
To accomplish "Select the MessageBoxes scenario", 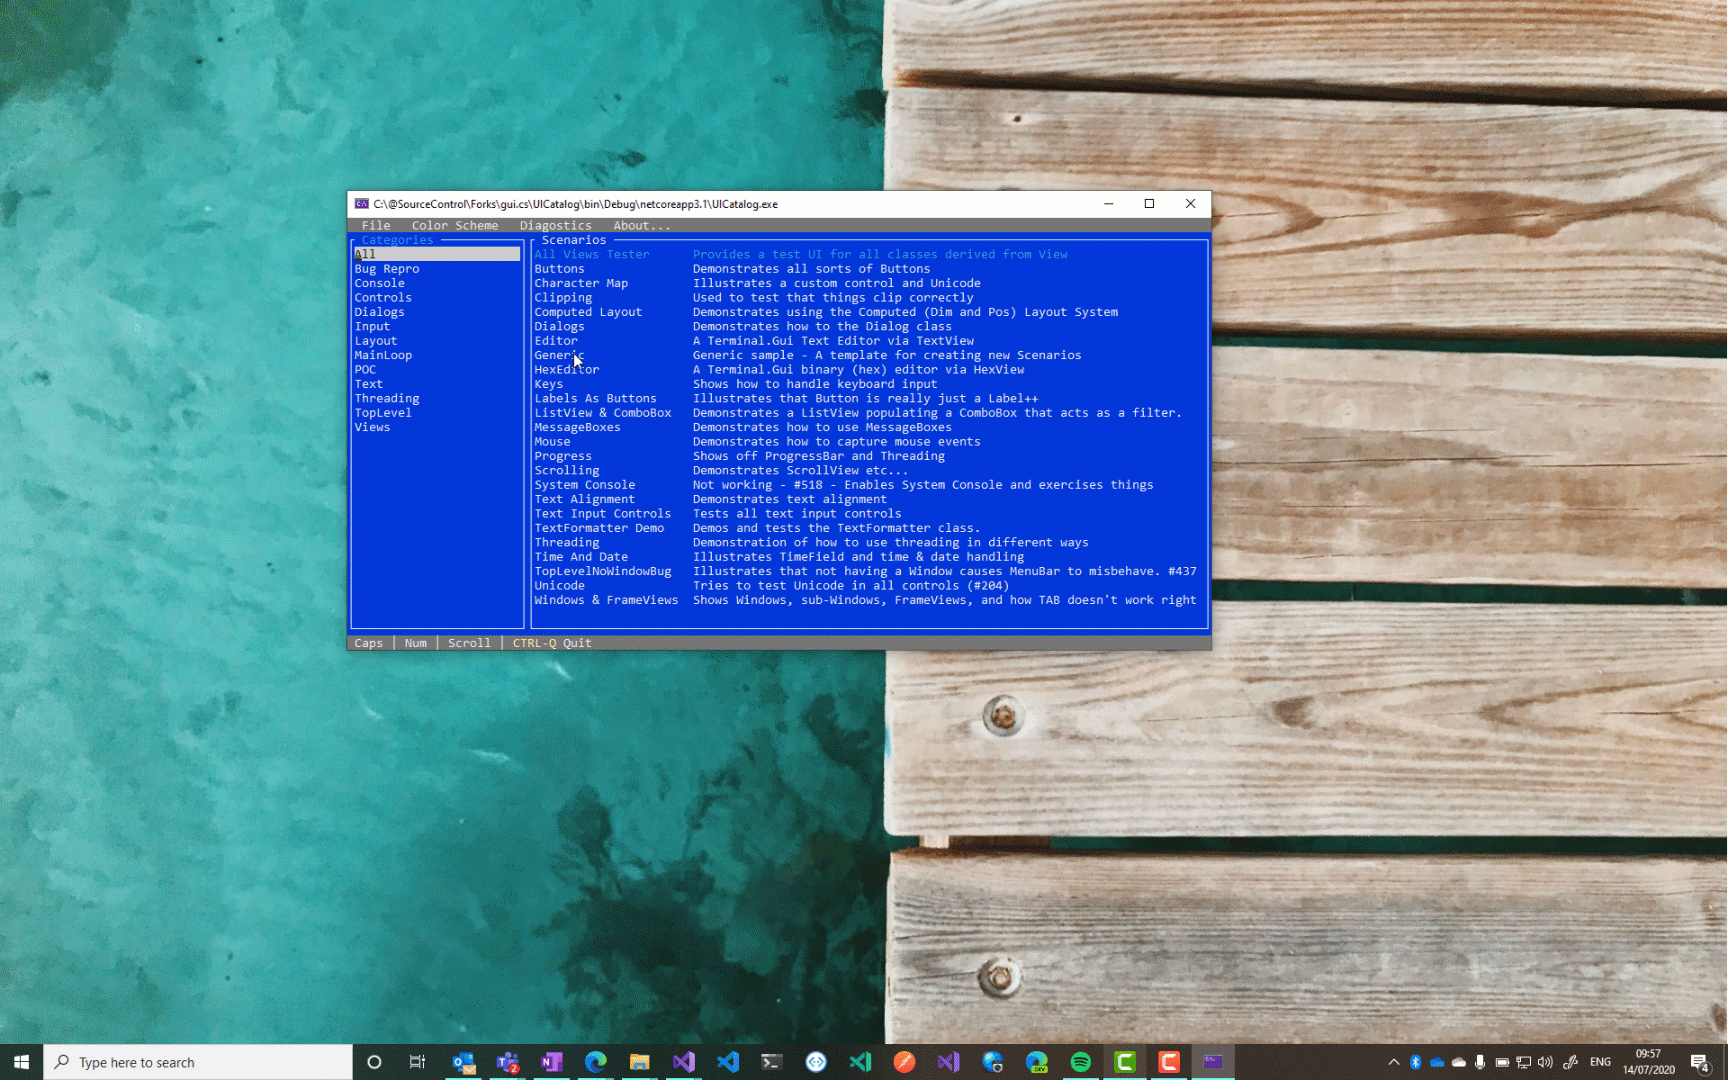I will (577, 427).
